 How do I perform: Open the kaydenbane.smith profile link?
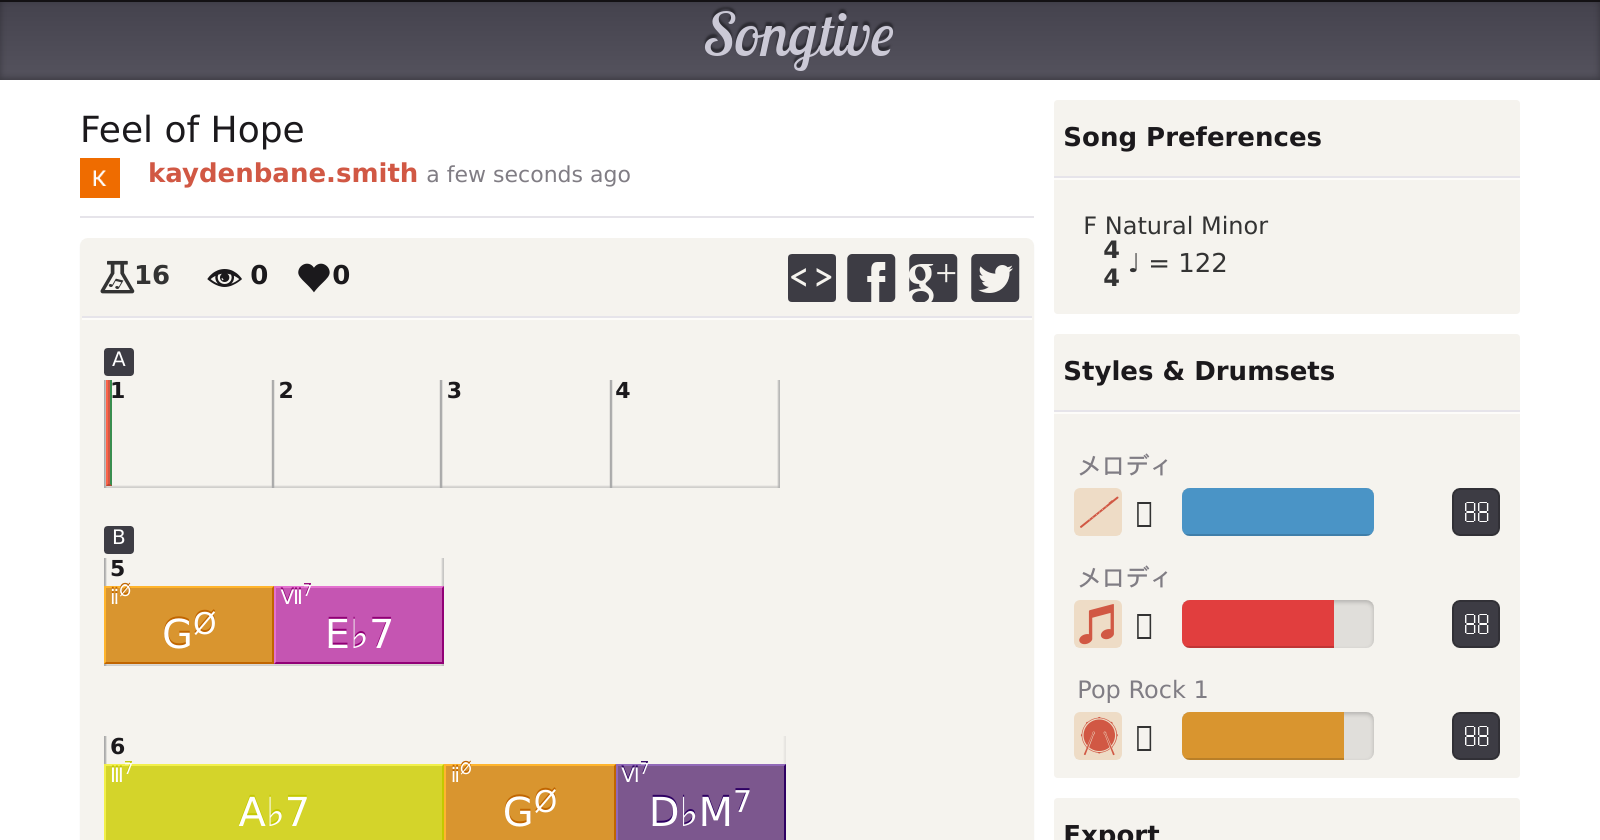coord(283,173)
